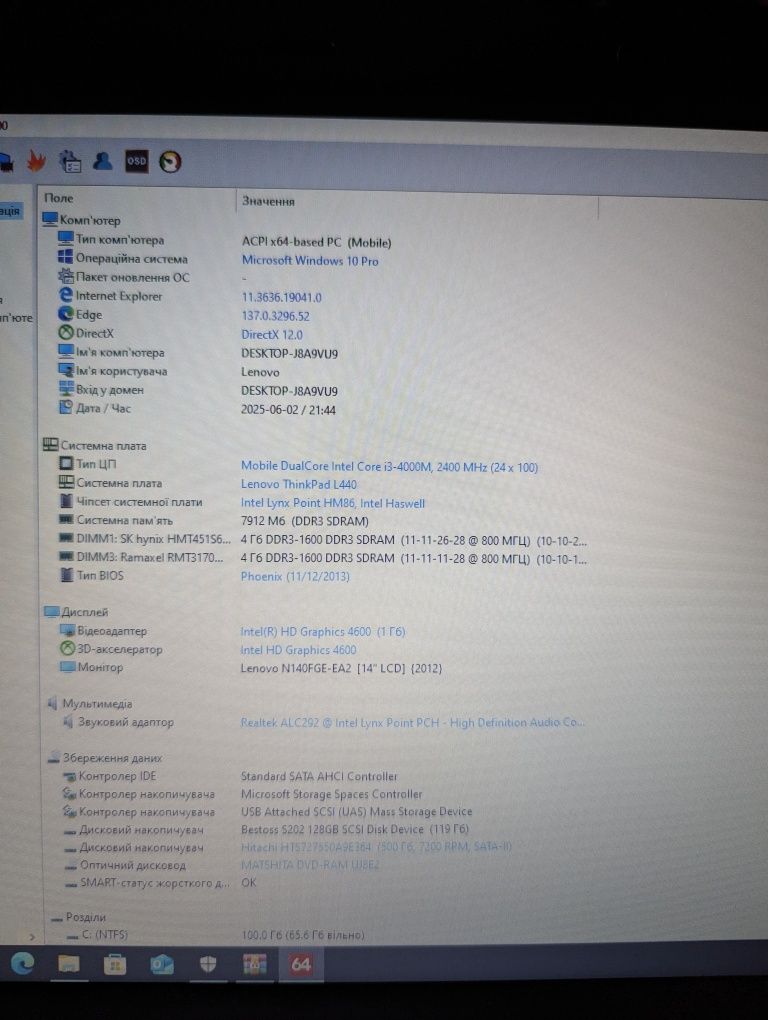This screenshot has height=1020, width=768.
Task: Click the Комп'ютер group monitor icon
Action: click(x=50, y=219)
